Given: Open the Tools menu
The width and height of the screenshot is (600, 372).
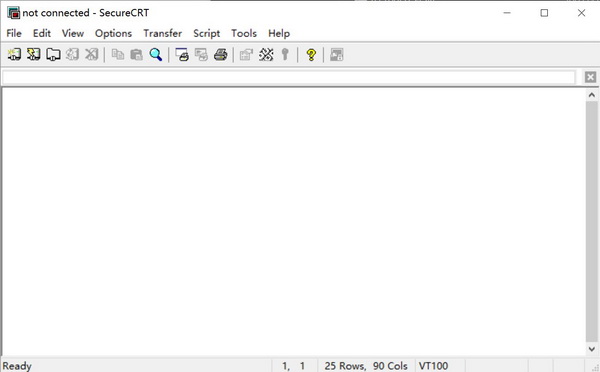Looking at the screenshot, I should [244, 33].
